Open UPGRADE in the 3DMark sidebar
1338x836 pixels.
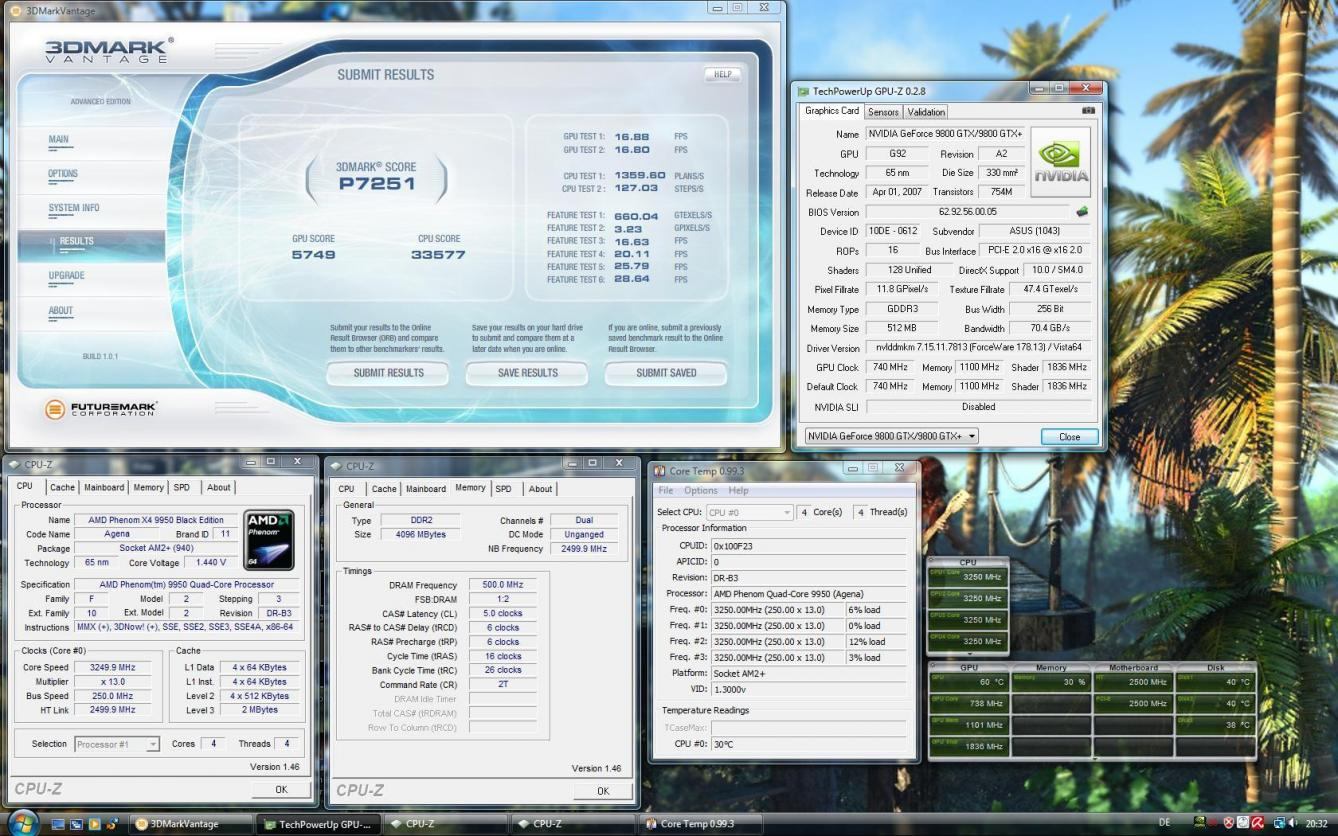tap(67, 276)
